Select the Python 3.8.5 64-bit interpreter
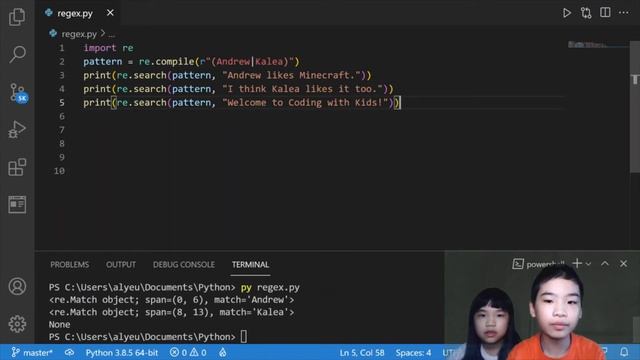This screenshot has height=360, width=640. 121,352
